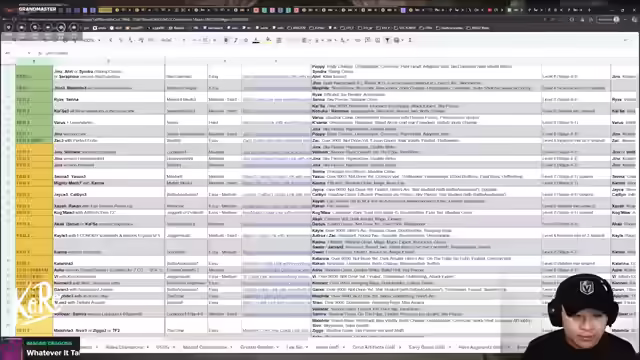The width and height of the screenshot is (640, 360).
Task: Open the zoom percentage dropdown
Action: (x=92, y=40)
